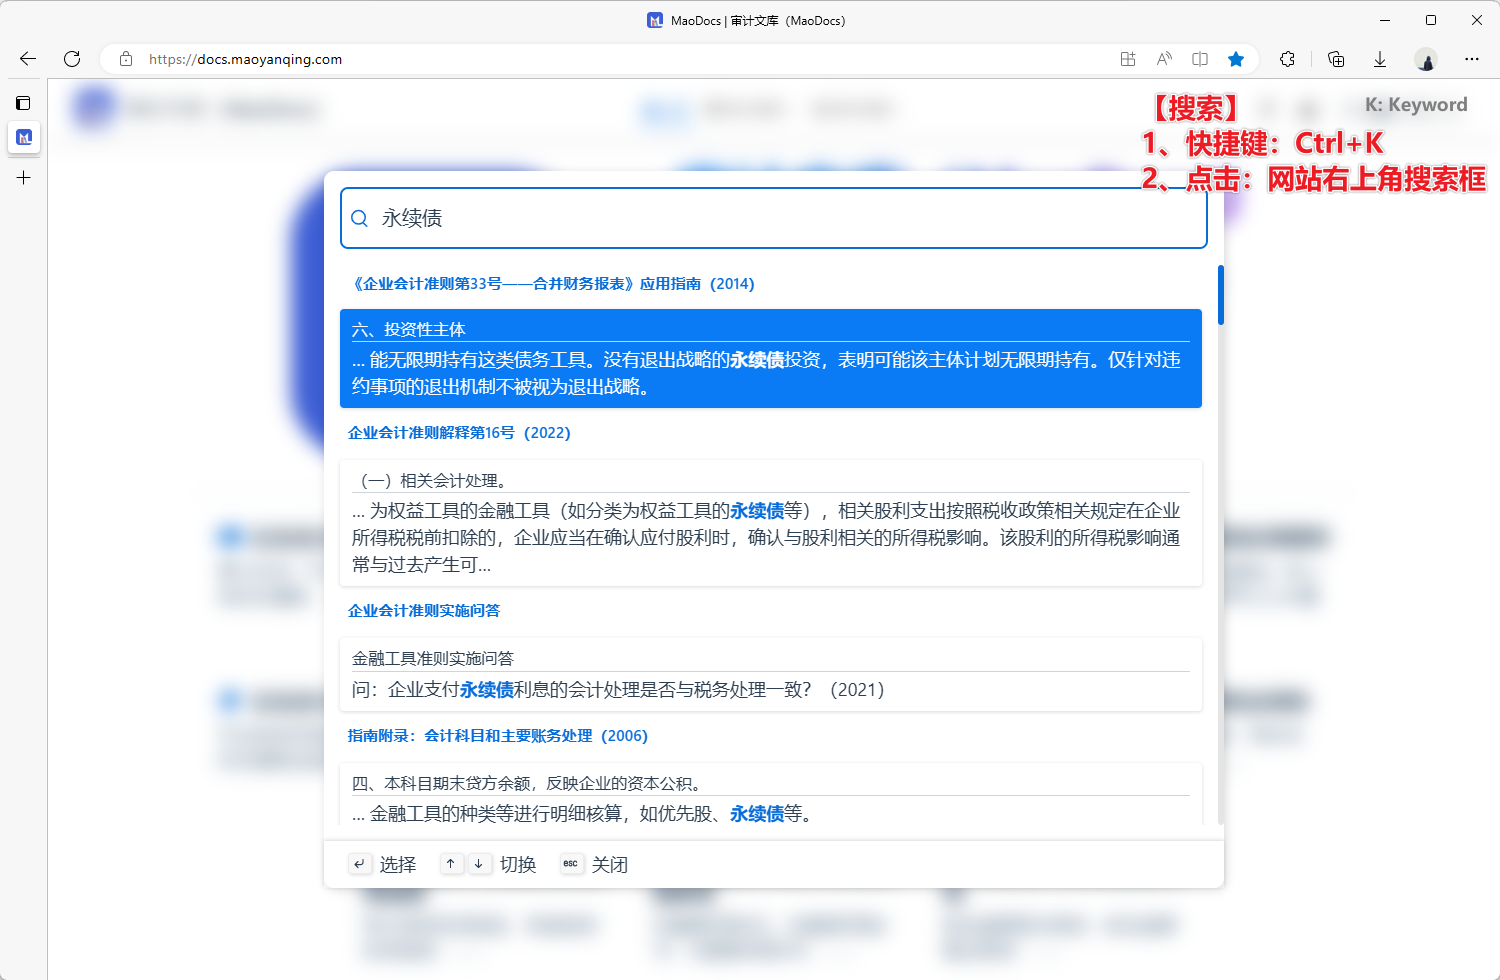
Task: Open the Collections icon in toolbar
Action: pos(1336,59)
